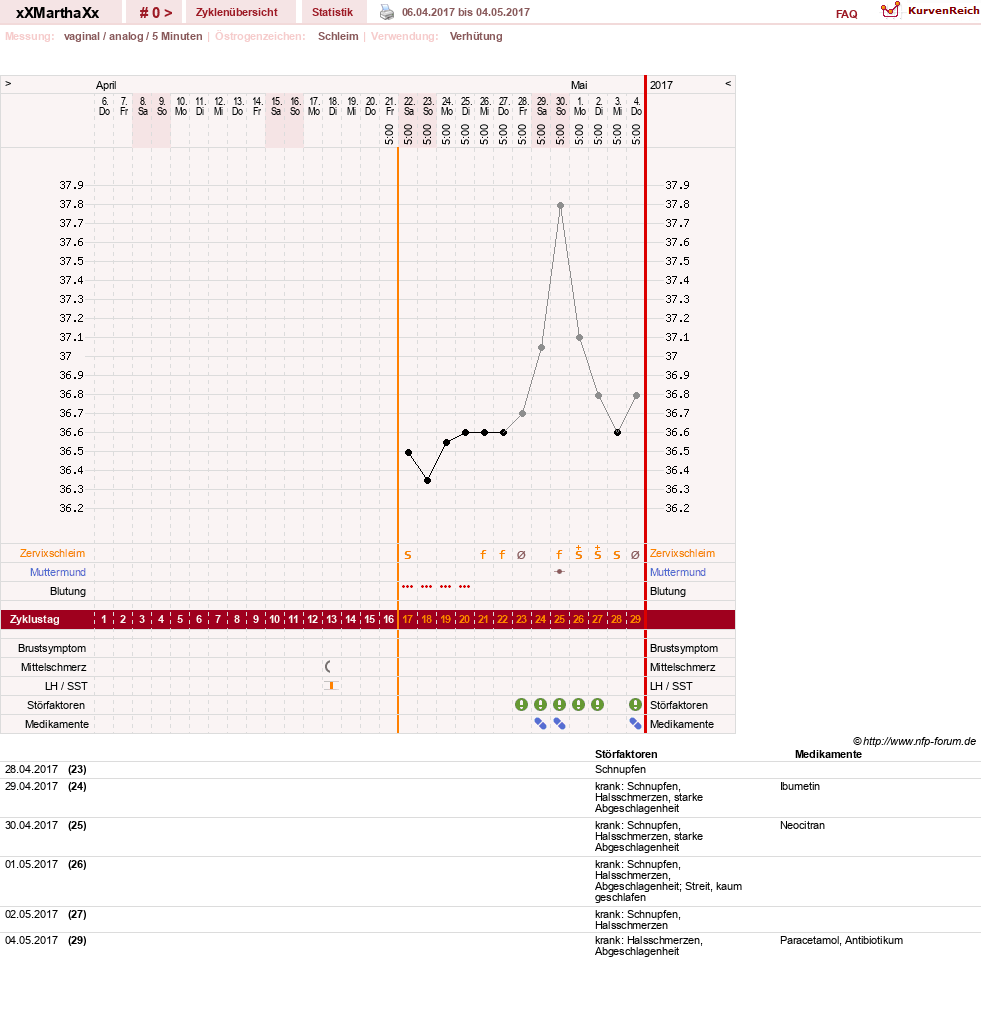Viewport: 981px width, 1021px height.
Task: Click the Zervixschleim S+ symbol on day 27
Action: click(598, 553)
